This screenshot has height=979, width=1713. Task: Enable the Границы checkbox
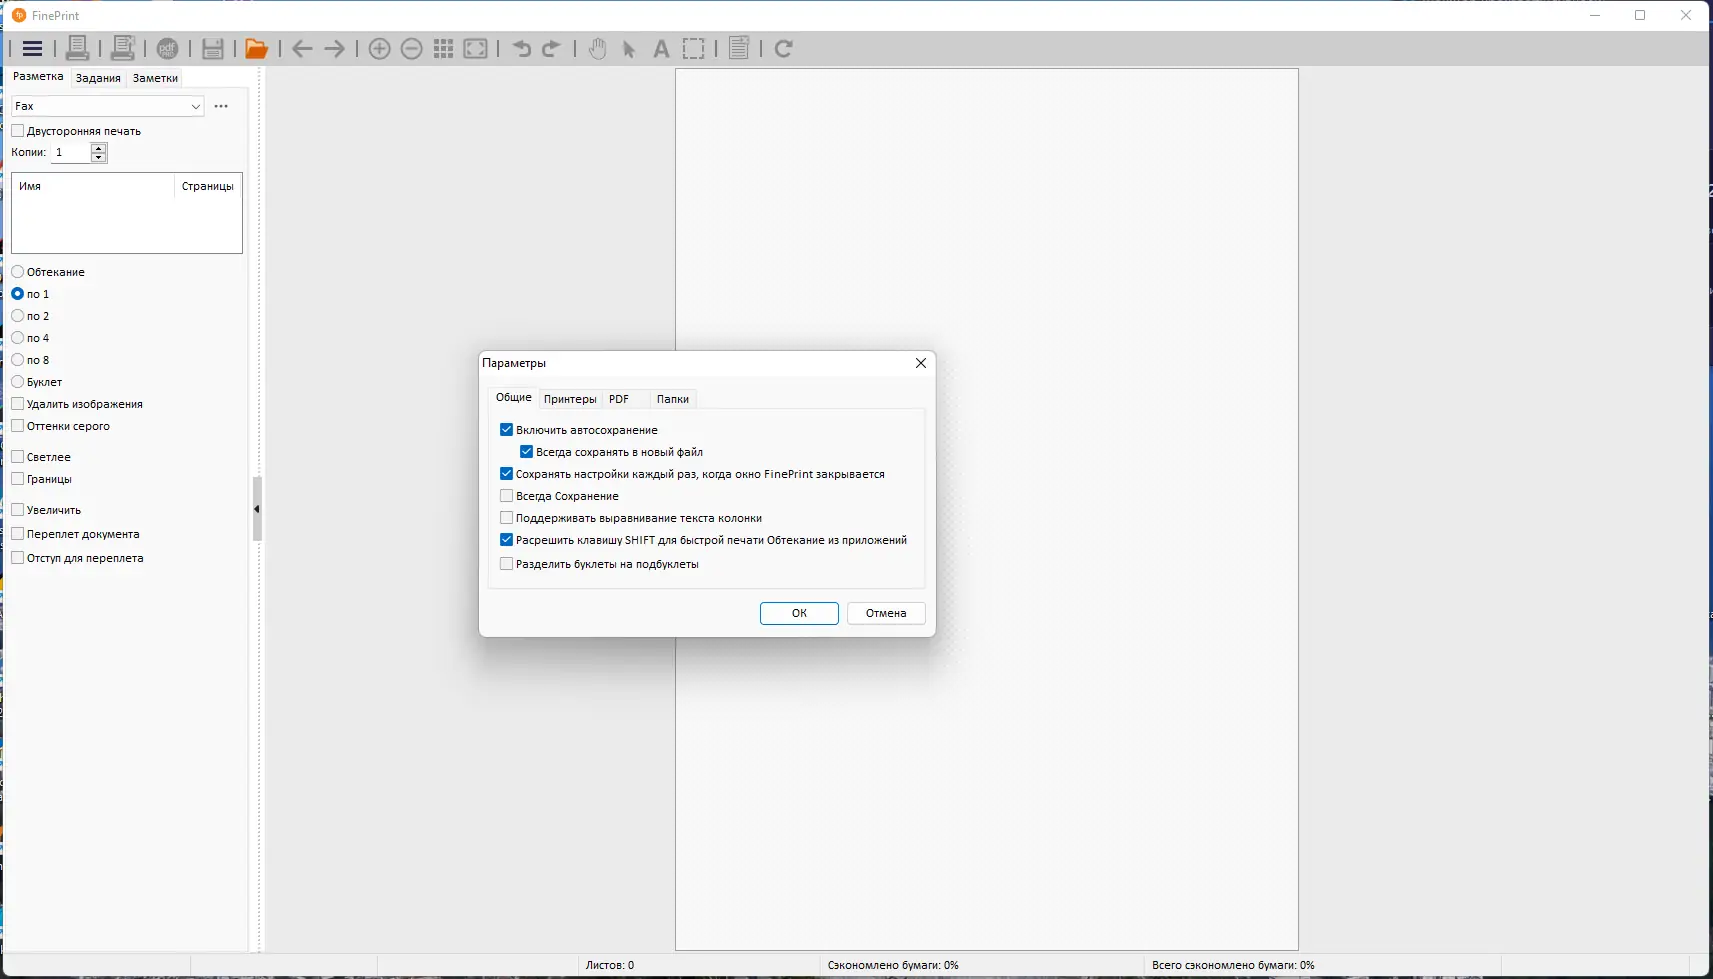[18, 479]
